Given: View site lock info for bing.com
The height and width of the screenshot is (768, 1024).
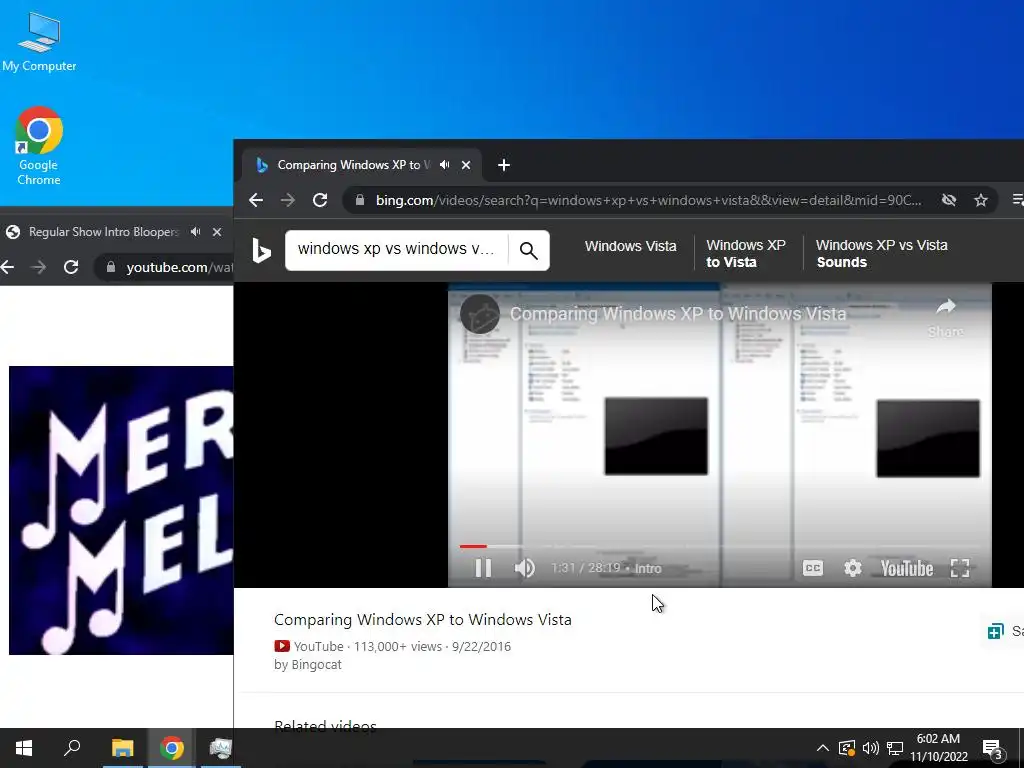Looking at the screenshot, I should click(x=359, y=200).
